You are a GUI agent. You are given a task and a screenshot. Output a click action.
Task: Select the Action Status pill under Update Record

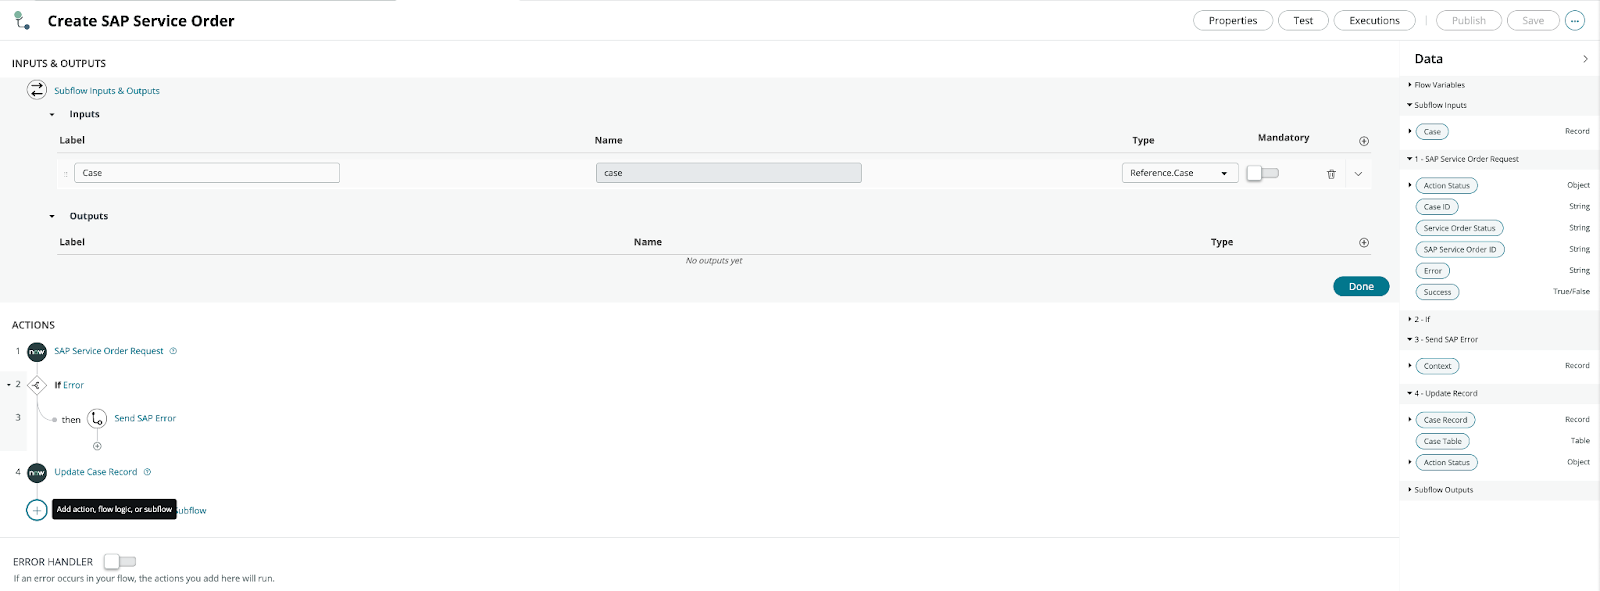coord(1446,463)
